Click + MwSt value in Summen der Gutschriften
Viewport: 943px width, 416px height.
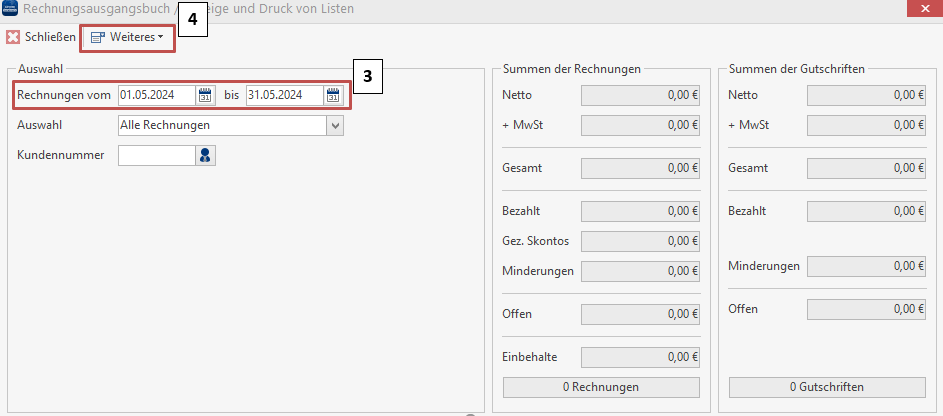click(866, 126)
